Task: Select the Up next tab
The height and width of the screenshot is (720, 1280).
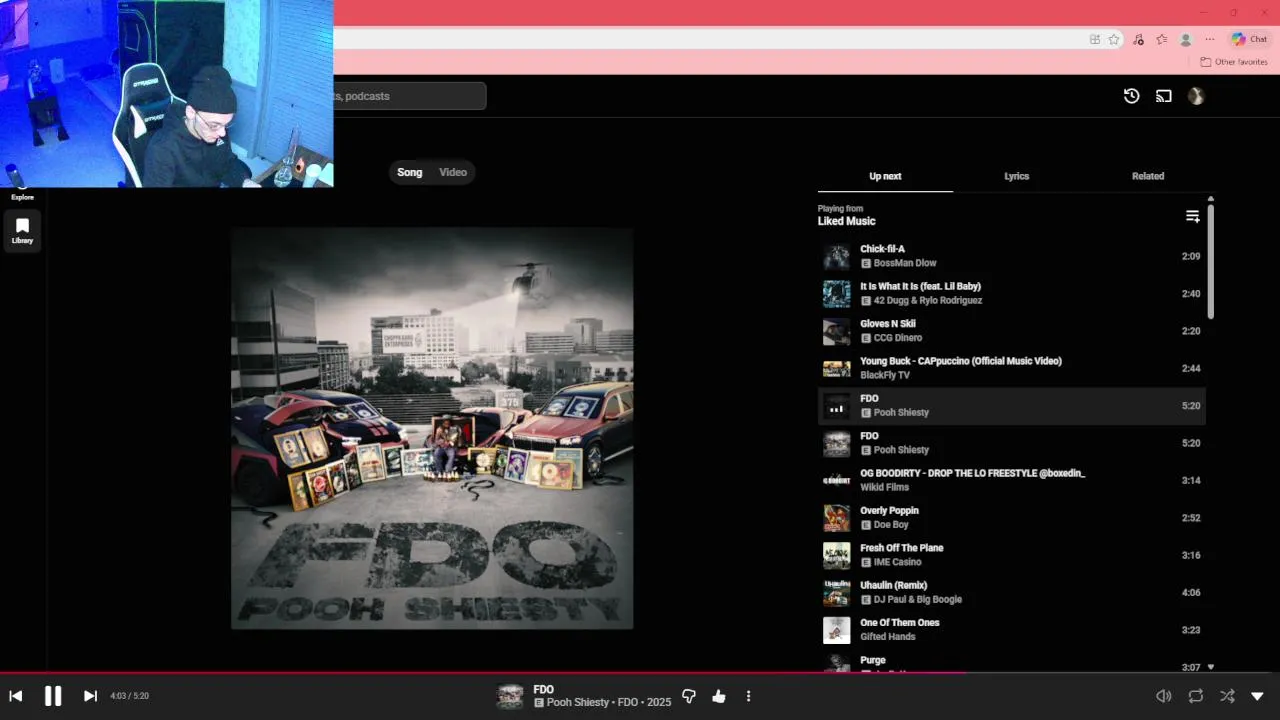Action: (885, 176)
